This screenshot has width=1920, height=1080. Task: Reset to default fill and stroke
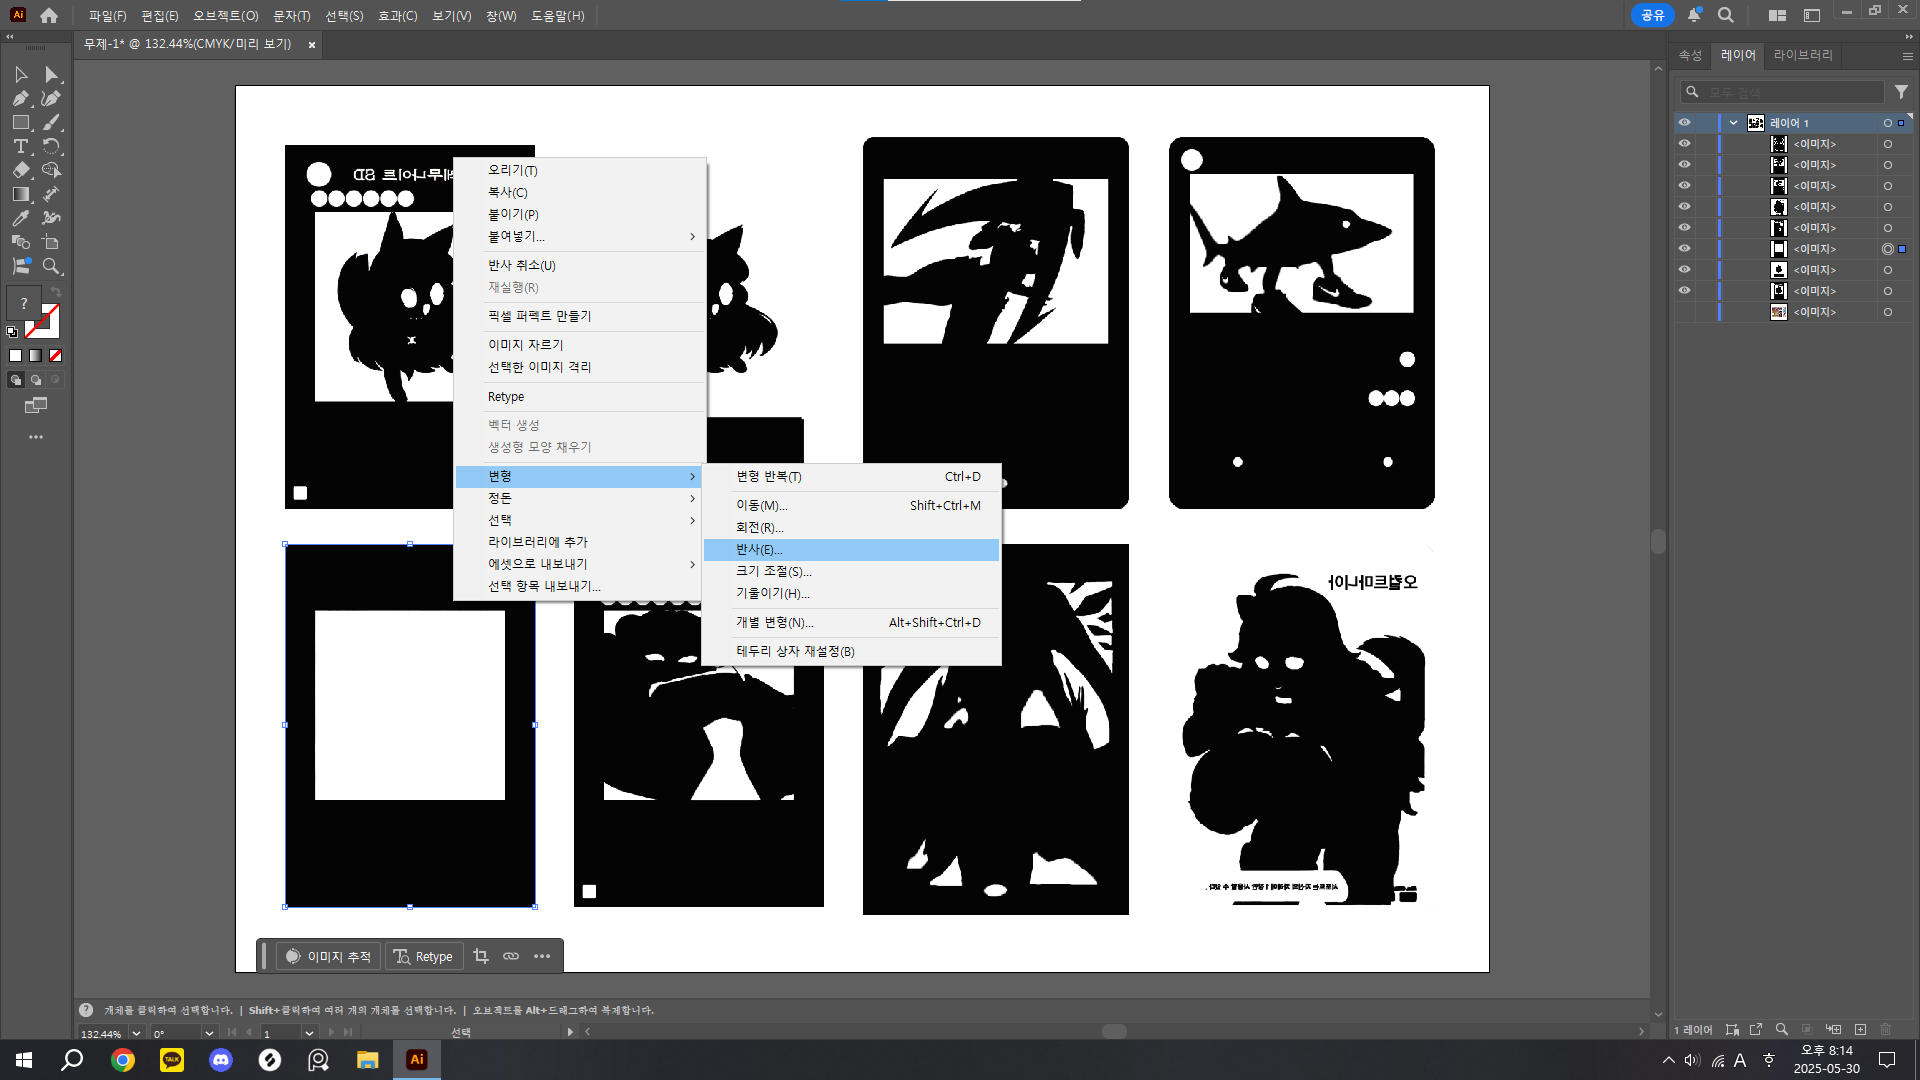12,332
